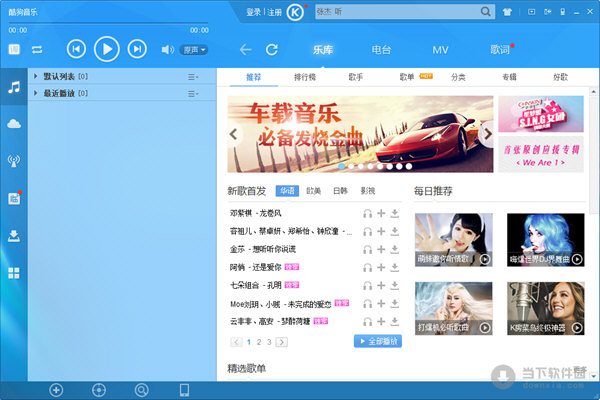600x400 pixels.
Task: Open the K歌菜鸟终极神器 recommendation thumbnail
Action: point(546,309)
